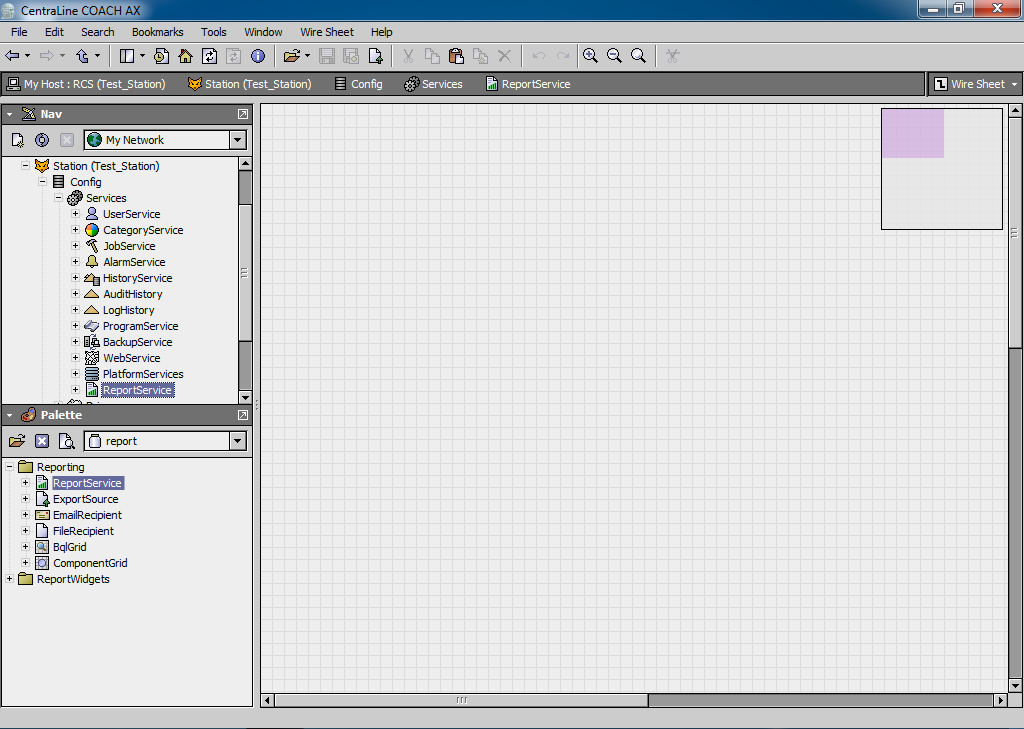Click the UserService person icon
This screenshot has width=1024, height=729.
click(x=92, y=214)
